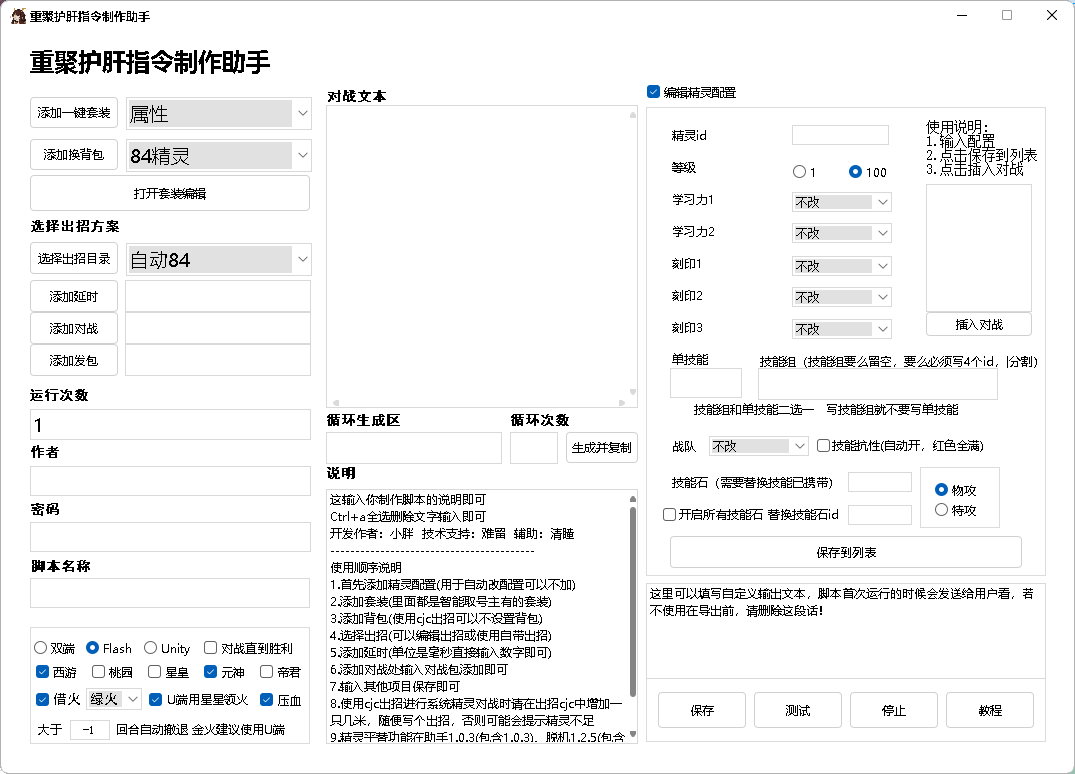Viewport: 1075px width, 774px height.
Task: Click 保存到列表 button
Action: pos(846,552)
